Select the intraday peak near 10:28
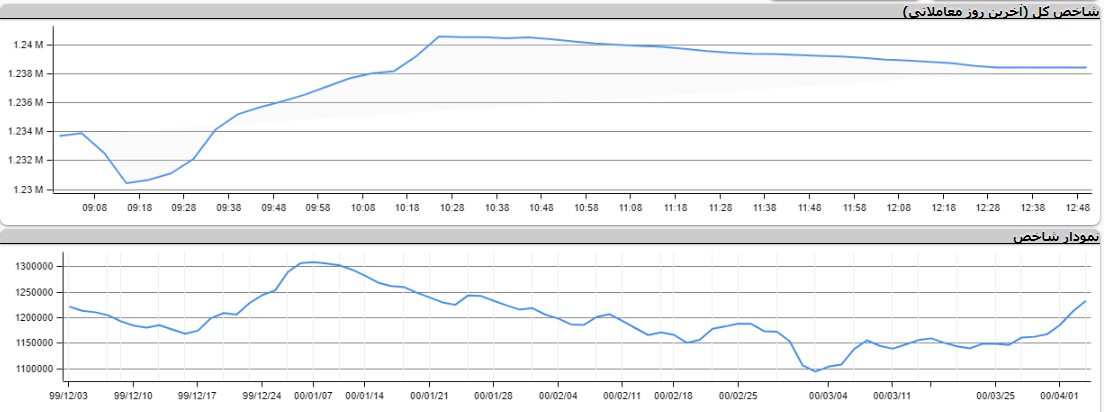This screenshot has height=412, width=1104. coord(439,36)
